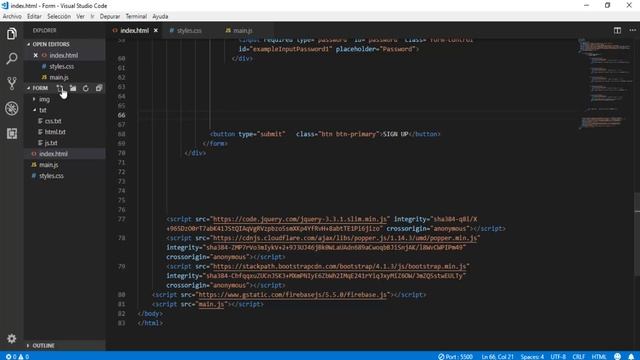Open the Explorer view in activity bar
The height and width of the screenshot is (360, 640).
(11, 33)
